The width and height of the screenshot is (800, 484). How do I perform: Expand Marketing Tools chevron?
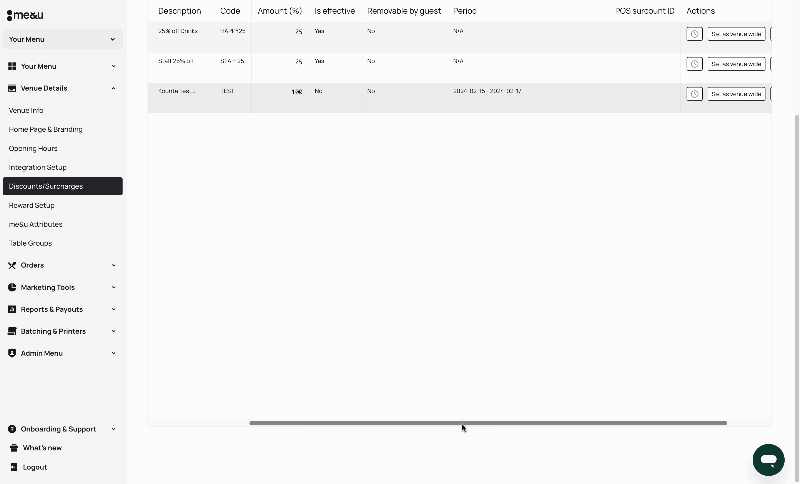[113, 287]
